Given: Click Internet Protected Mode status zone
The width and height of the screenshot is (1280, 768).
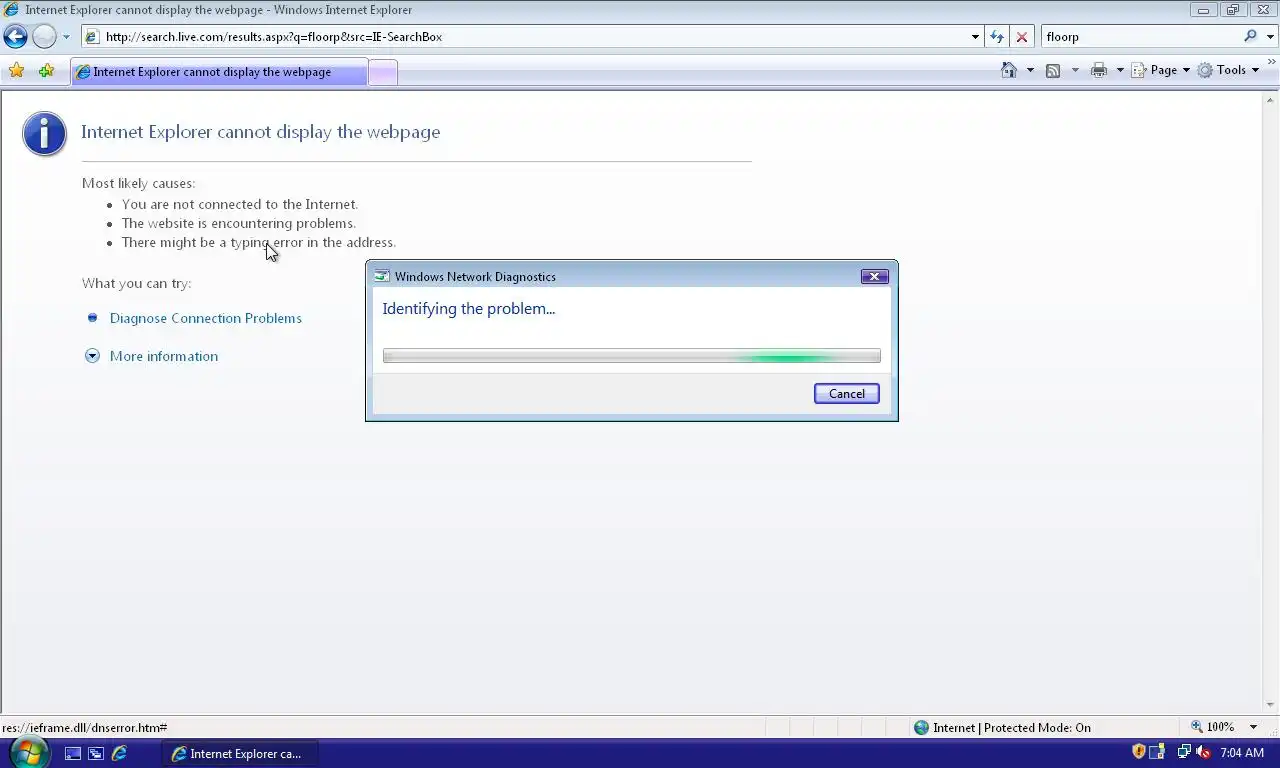Looking at the screenshot, I should (x=1002, y=728).
